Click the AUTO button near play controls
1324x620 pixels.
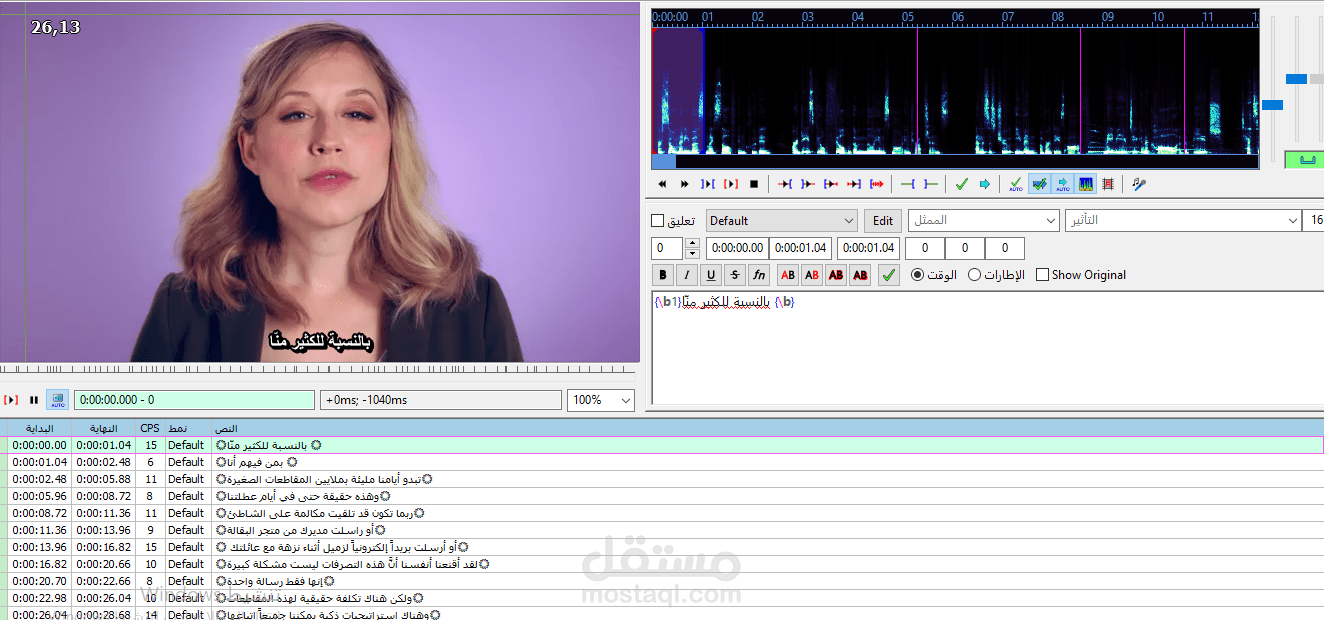coord(57,399)
